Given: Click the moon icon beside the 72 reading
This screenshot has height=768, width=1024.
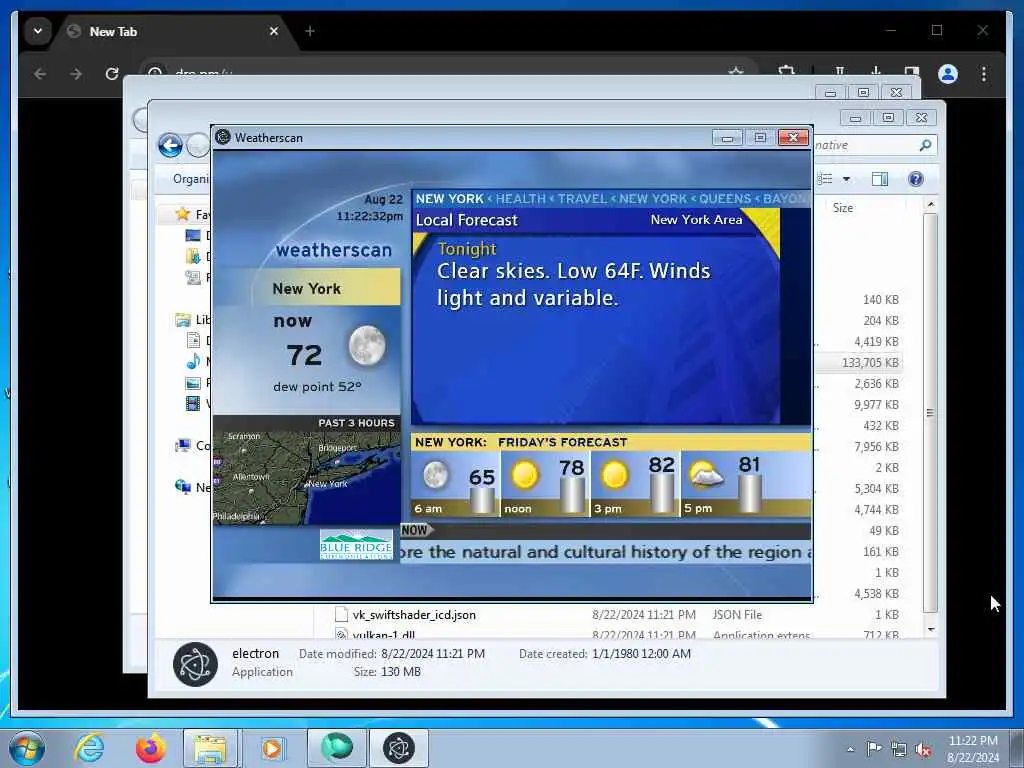Looking at the screenshot, I should pos(367,345).
